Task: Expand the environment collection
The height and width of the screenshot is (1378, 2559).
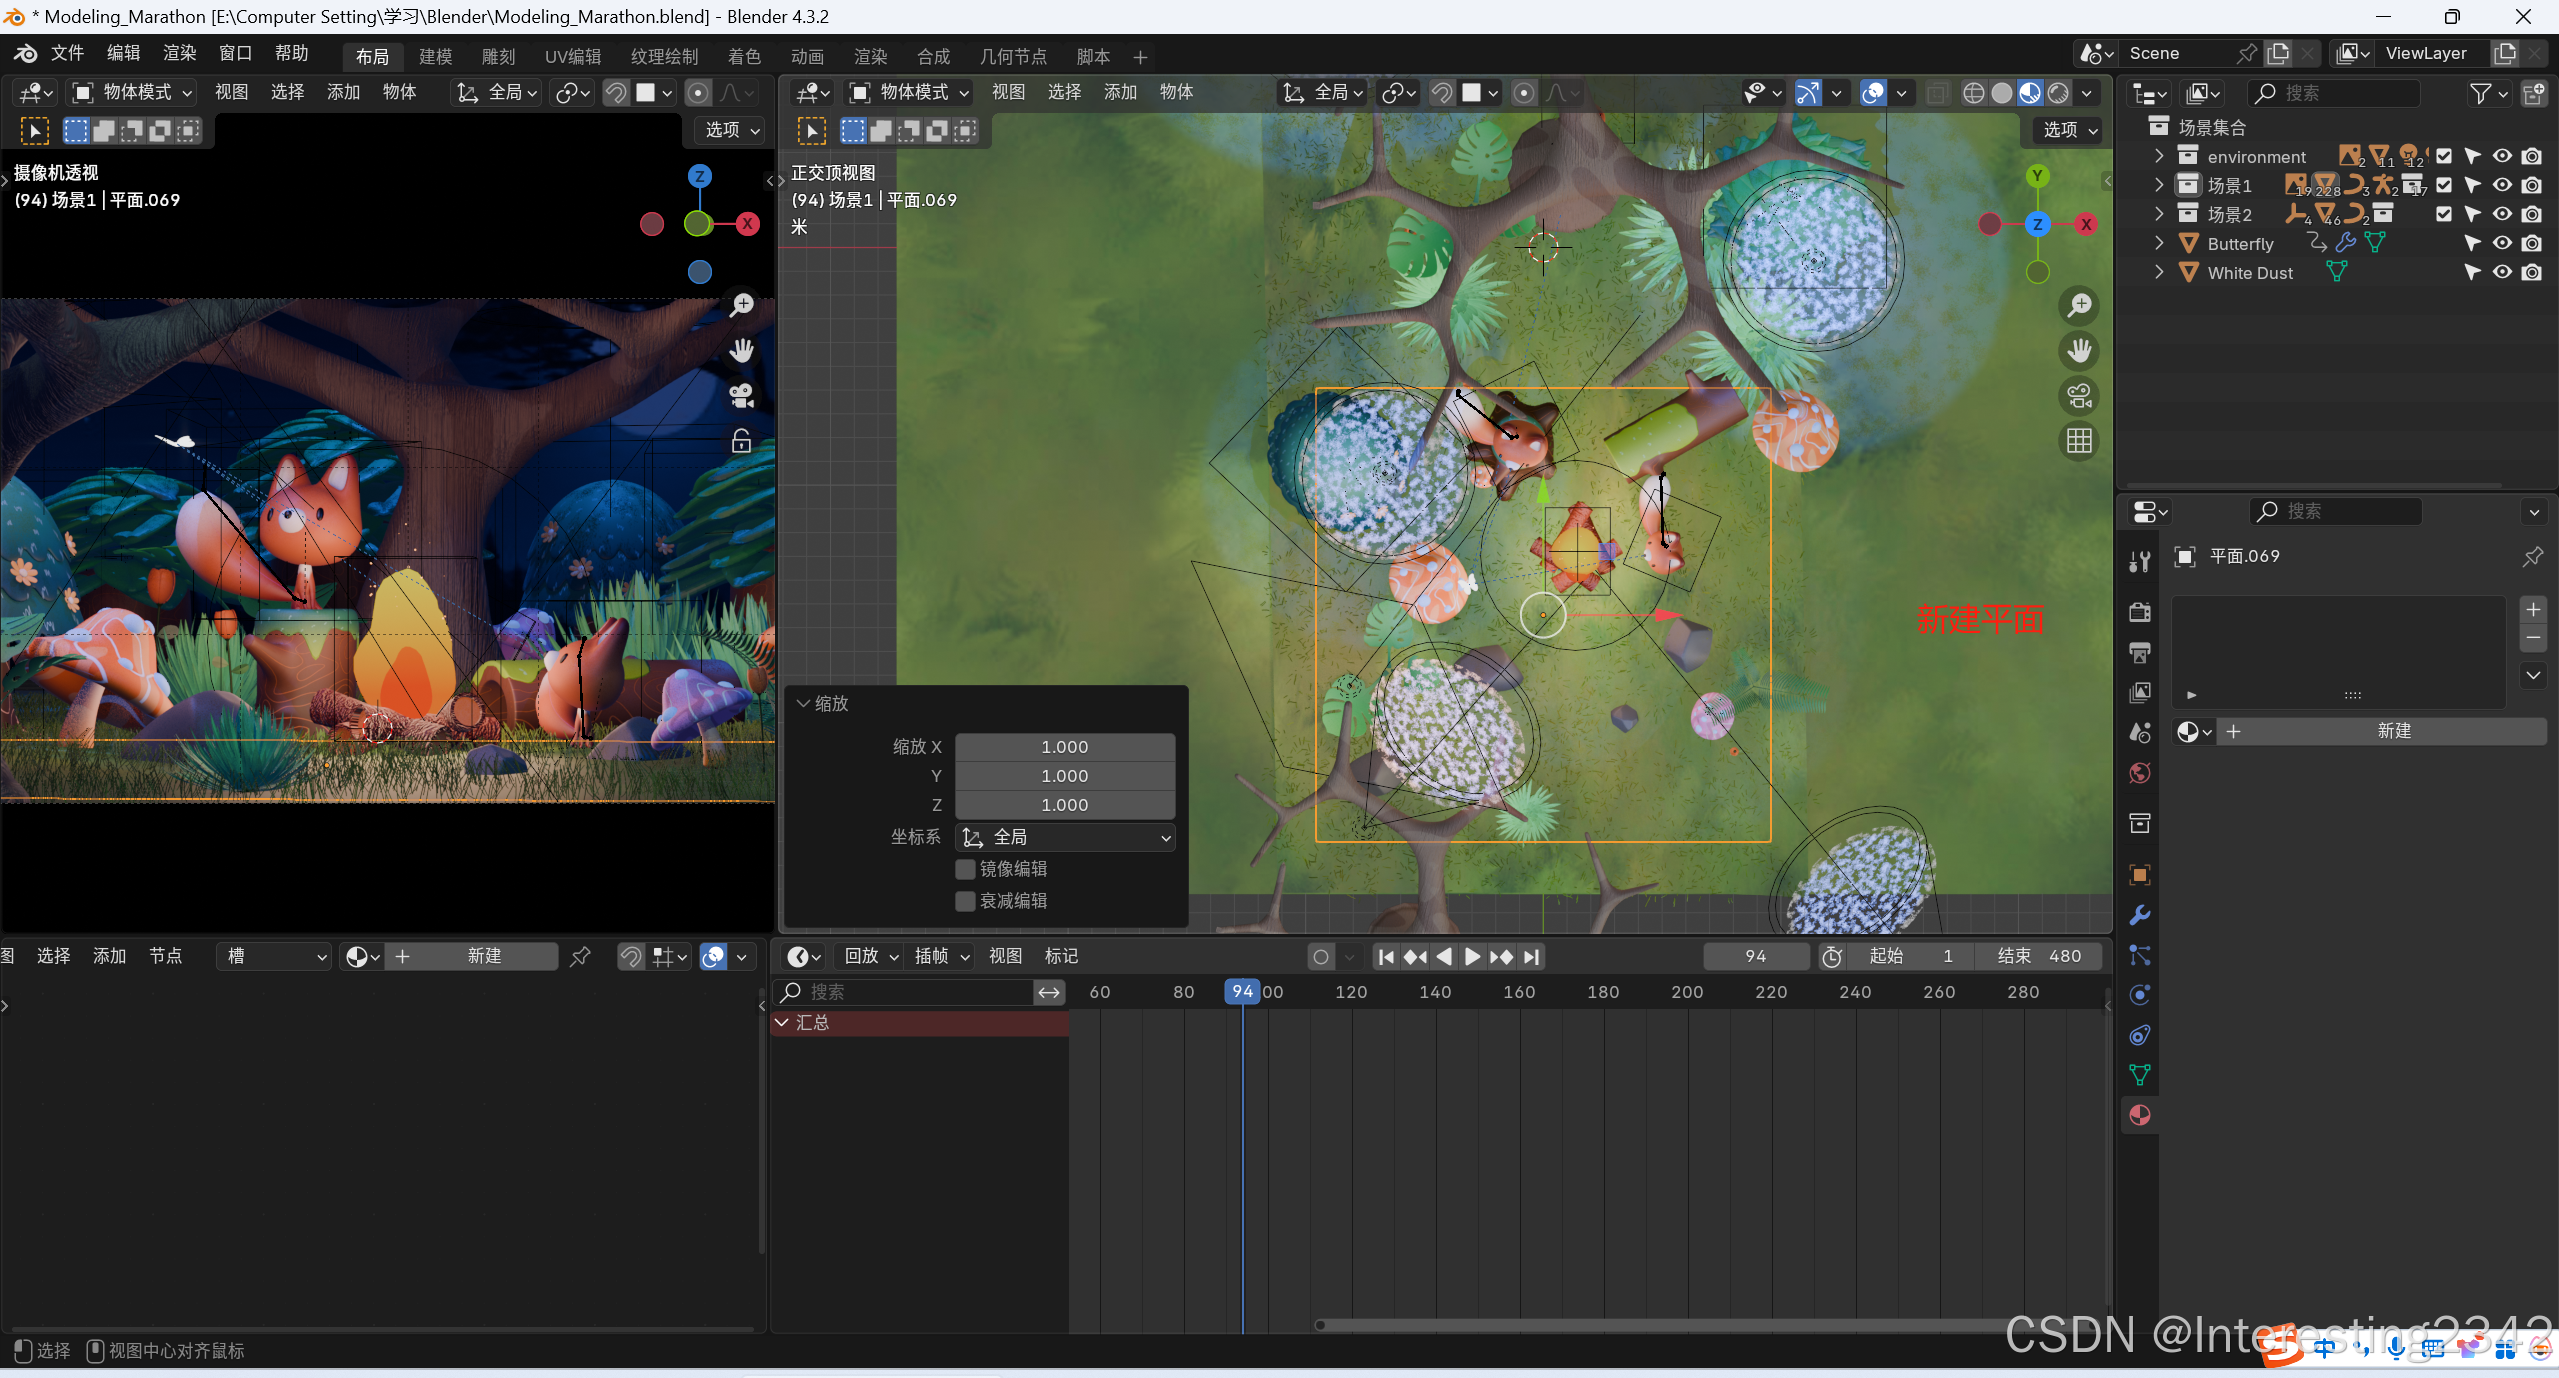Action: pyautogui.click(x=2159, y=156)
